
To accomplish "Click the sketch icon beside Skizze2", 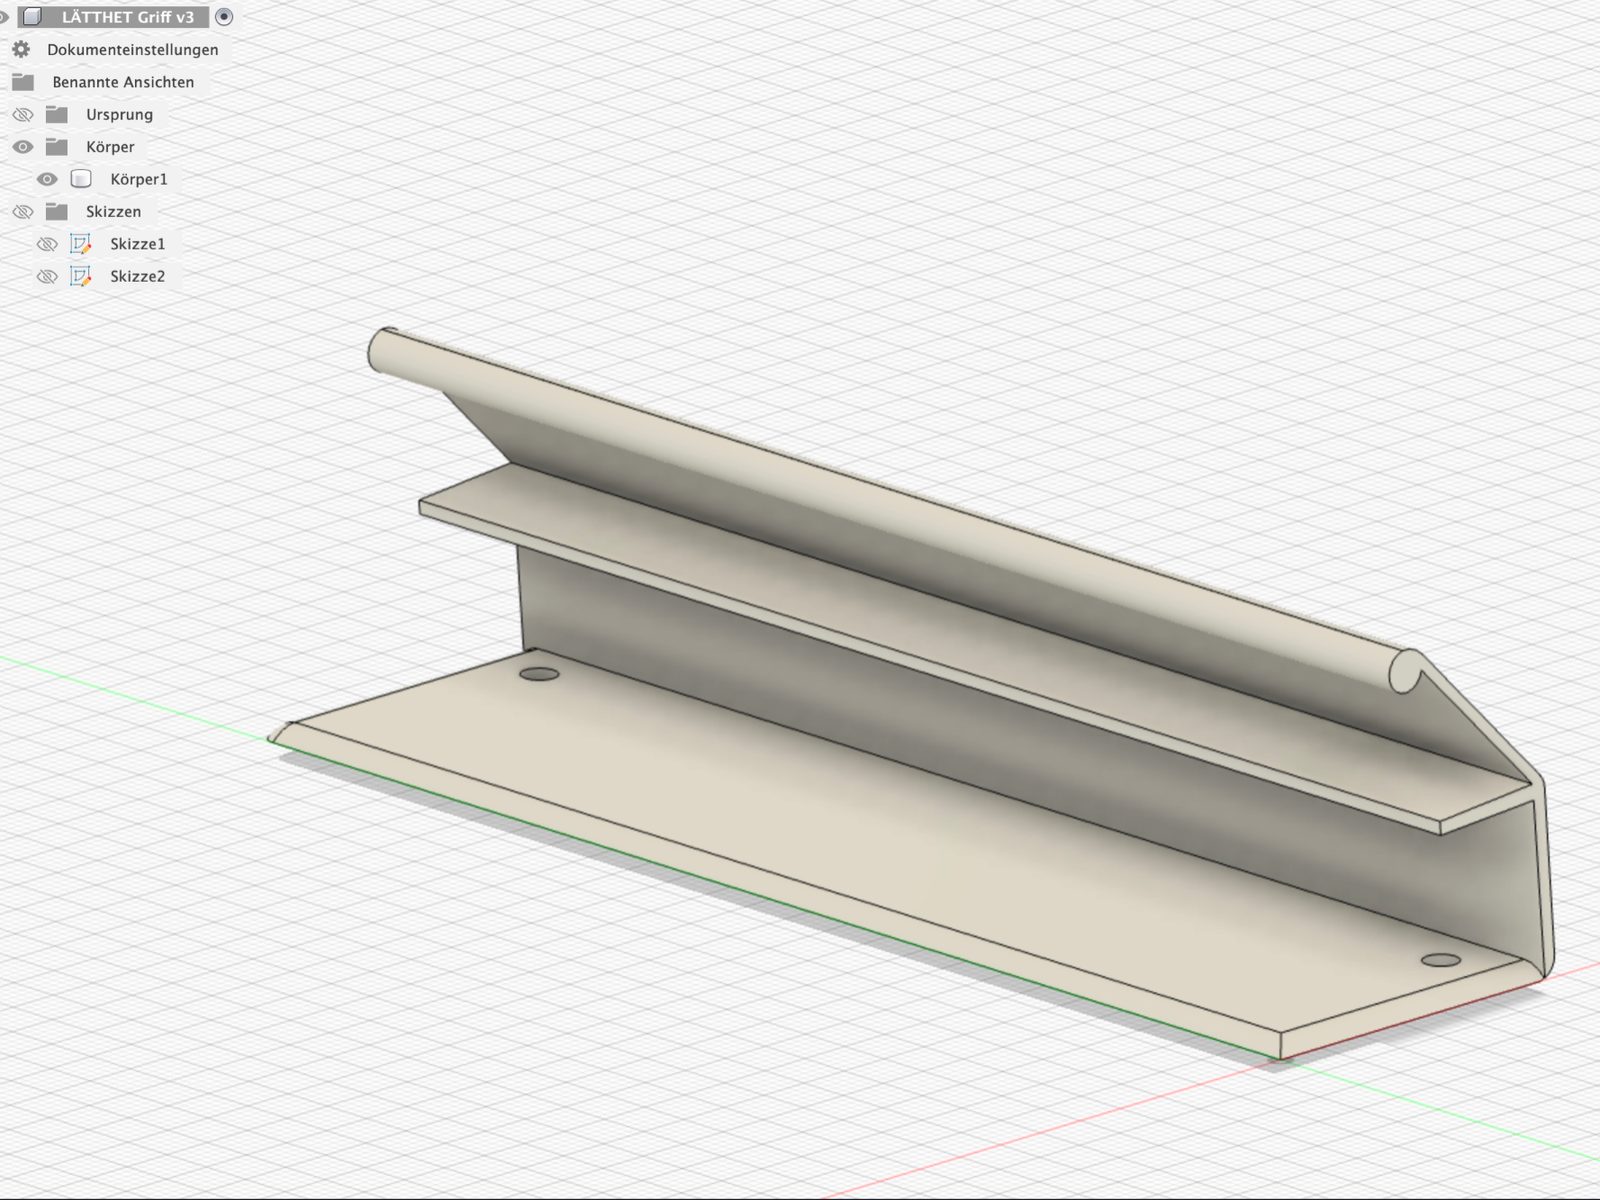I will coord(81,276).
